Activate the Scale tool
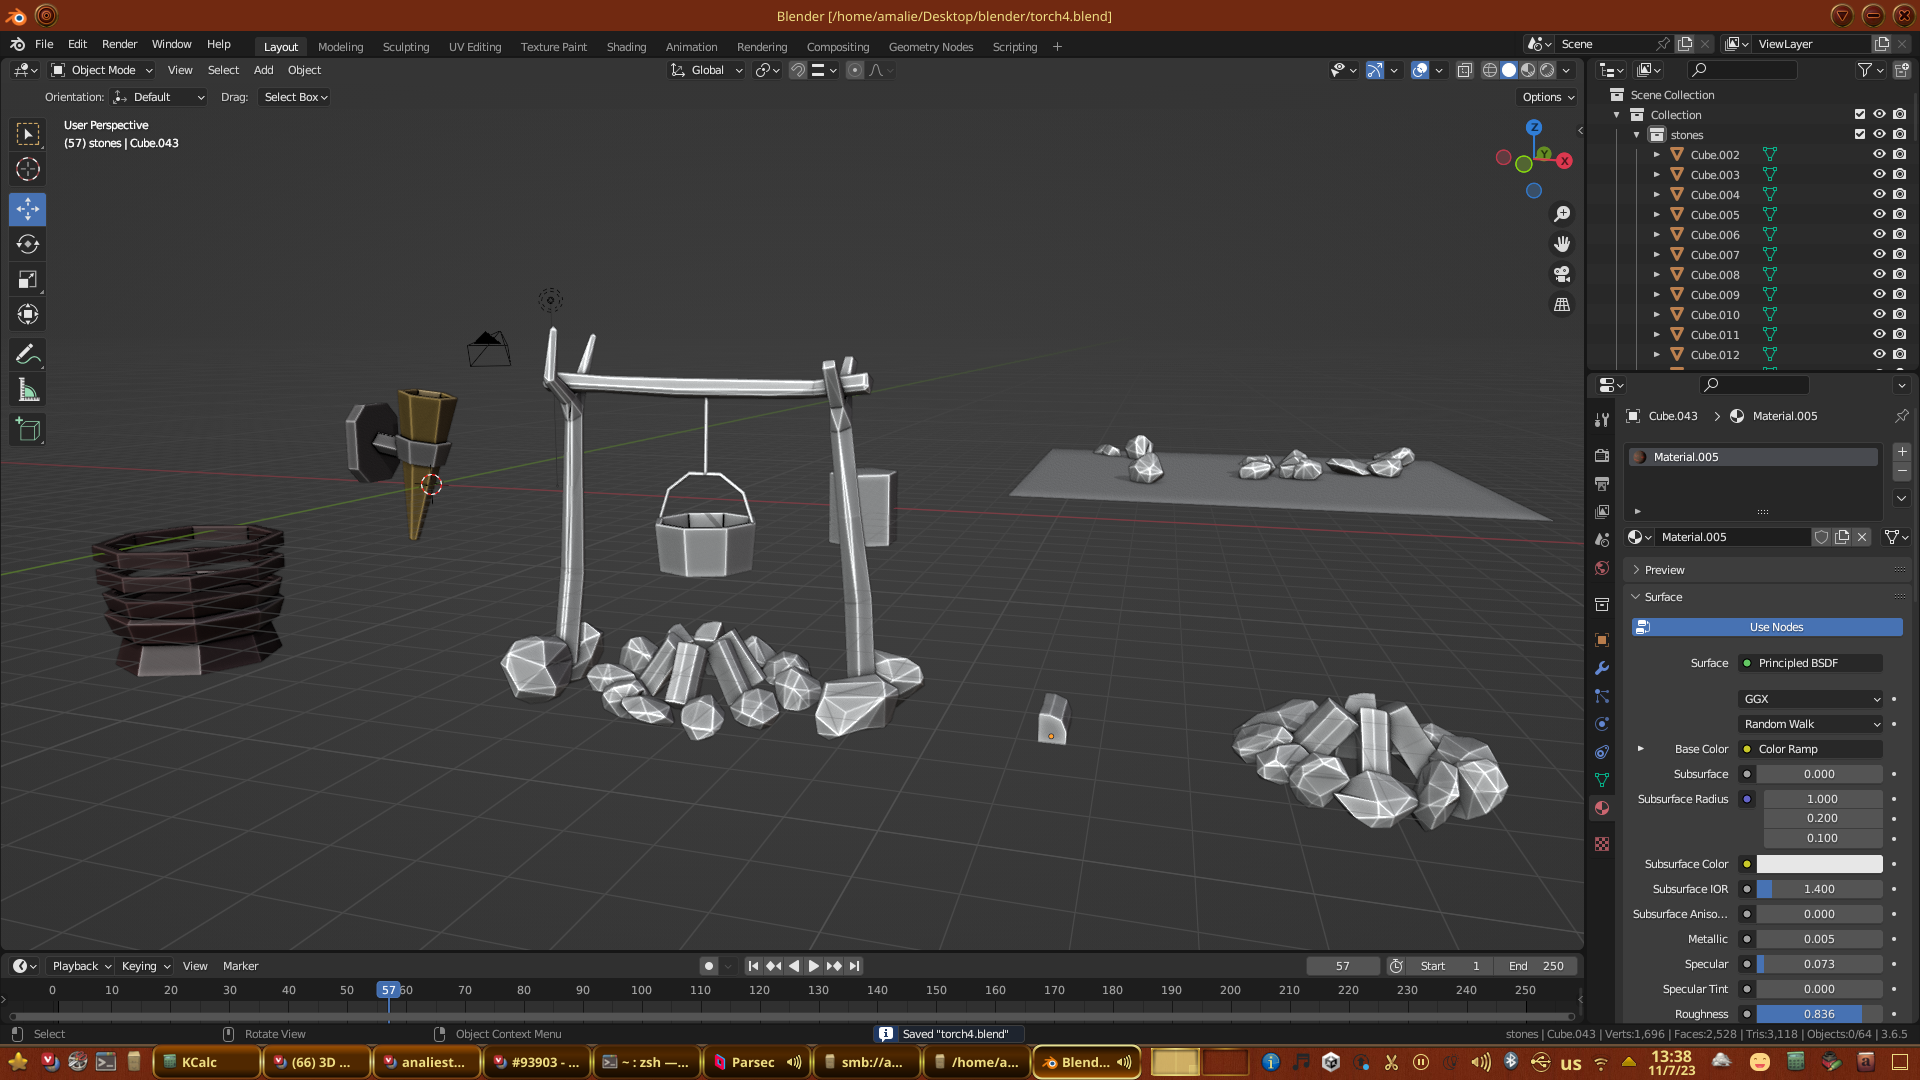The image size is (1920, 1080). 28,280
